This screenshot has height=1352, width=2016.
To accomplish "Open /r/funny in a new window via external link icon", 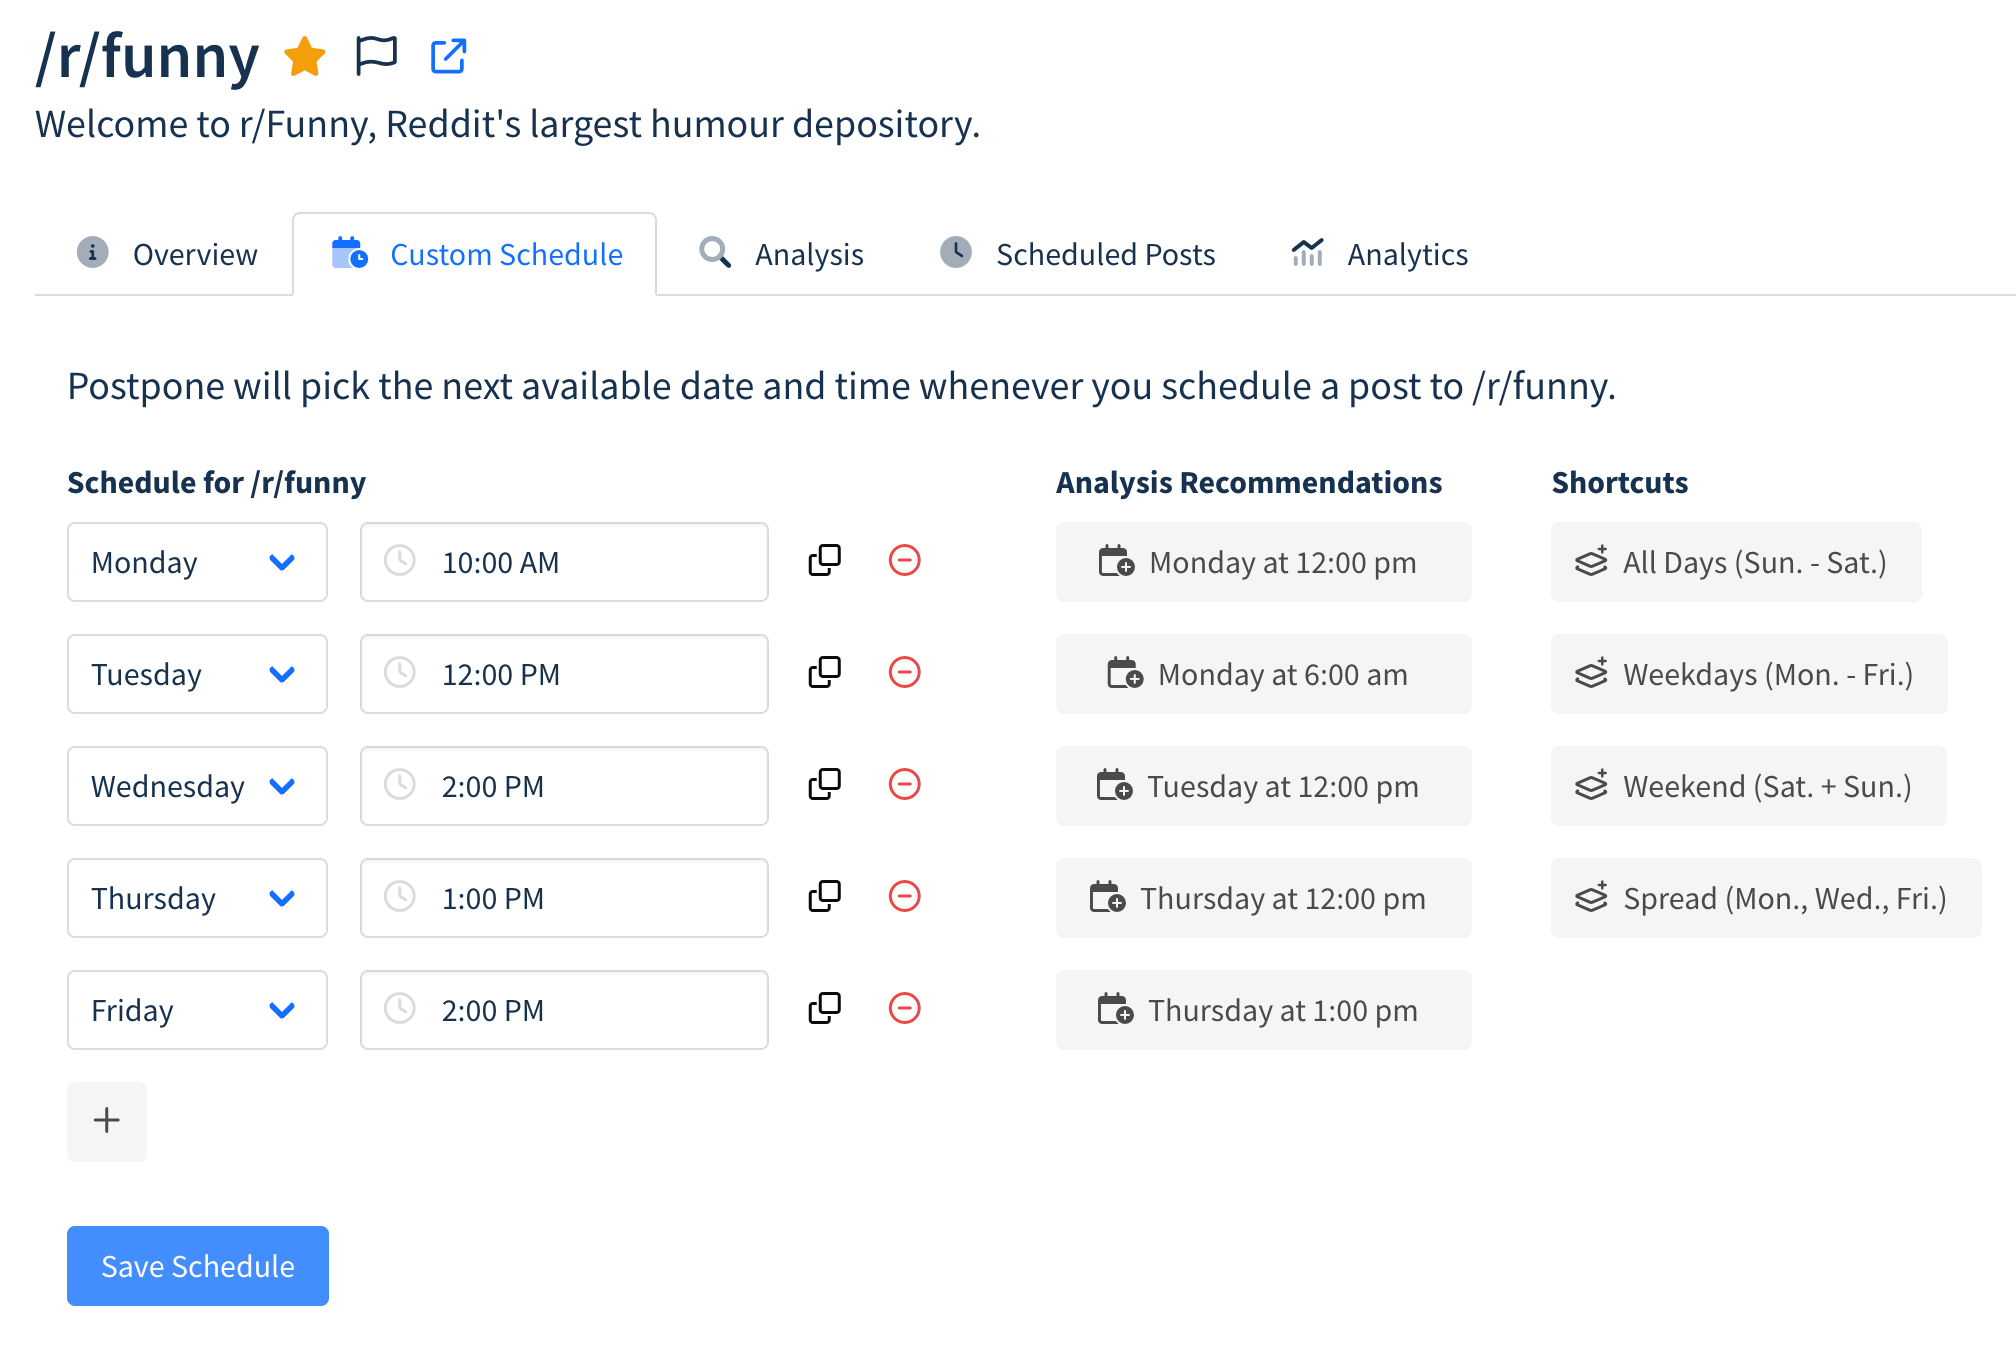I will (x=448, y=57).
